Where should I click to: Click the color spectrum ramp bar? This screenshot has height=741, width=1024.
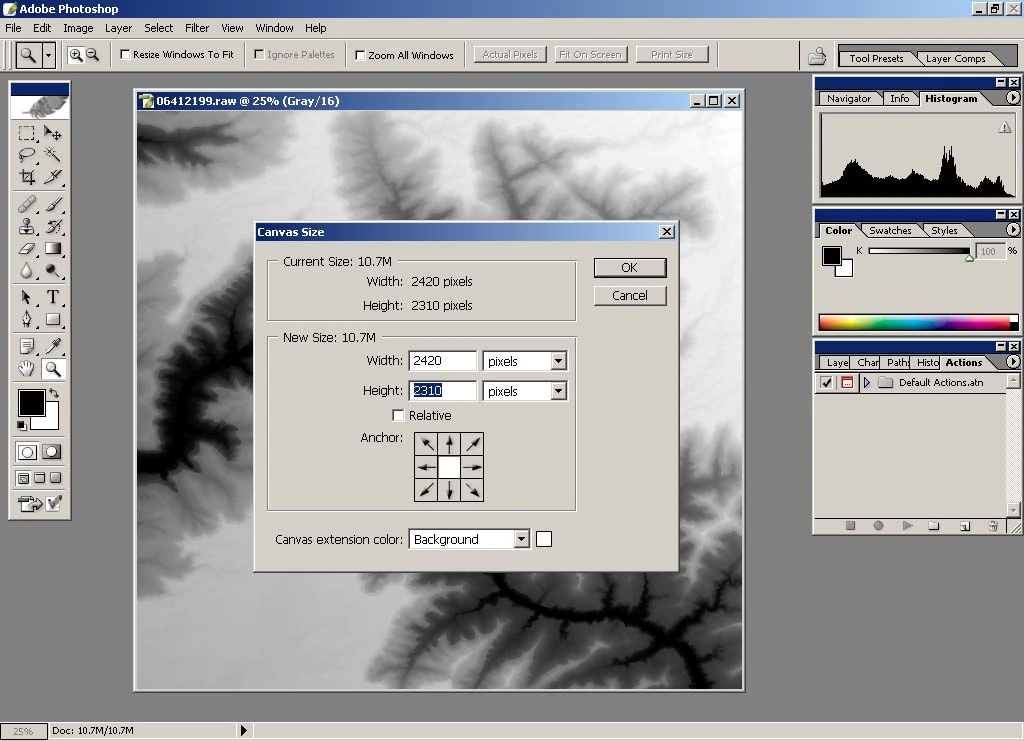click(913, 323)
